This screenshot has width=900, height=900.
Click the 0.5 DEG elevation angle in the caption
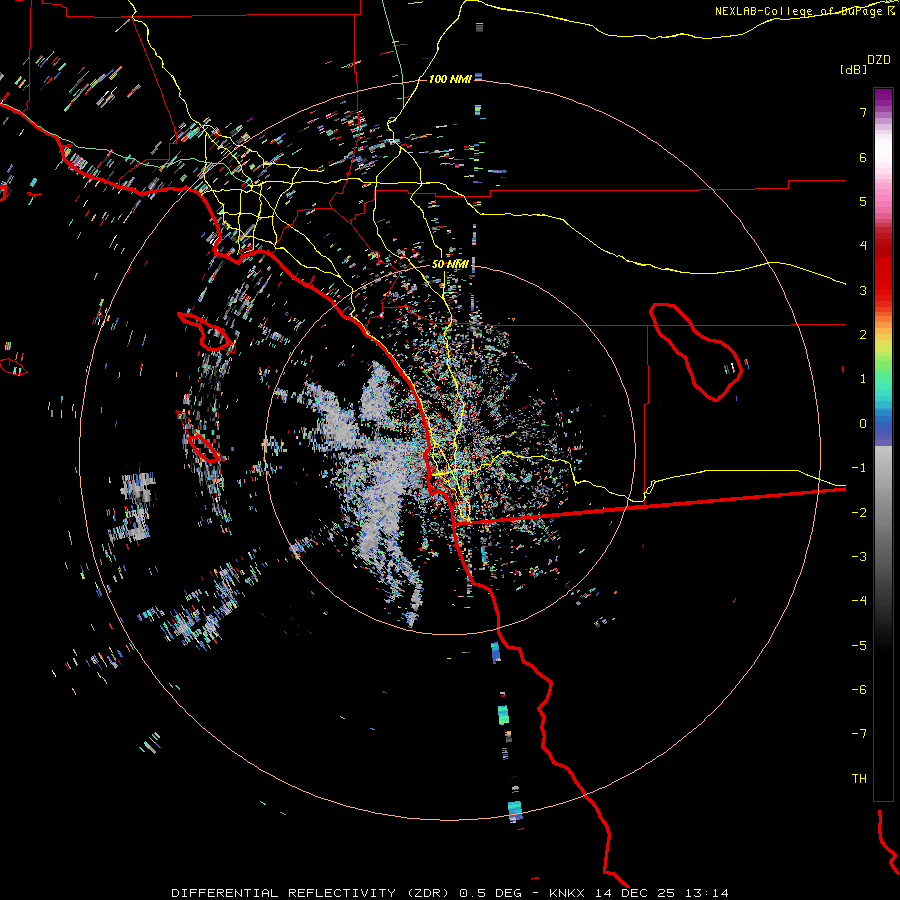click(x=491, y=893)
